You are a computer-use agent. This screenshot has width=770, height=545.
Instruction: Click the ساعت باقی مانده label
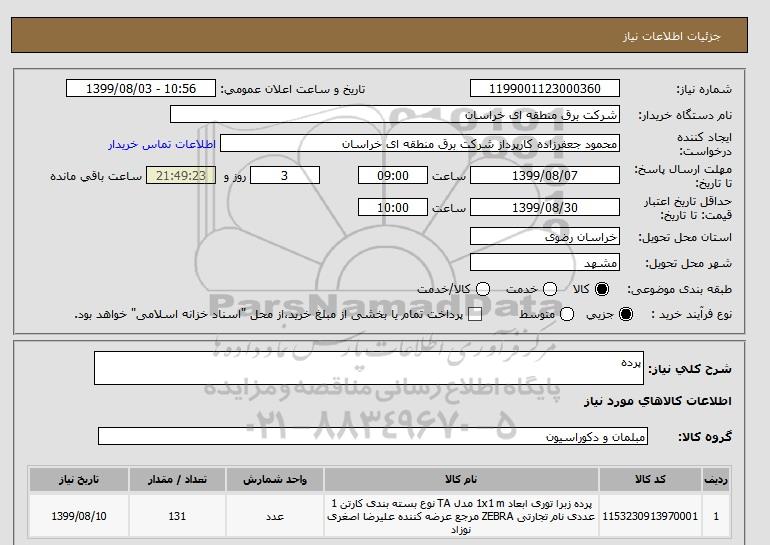pos(96,176)
